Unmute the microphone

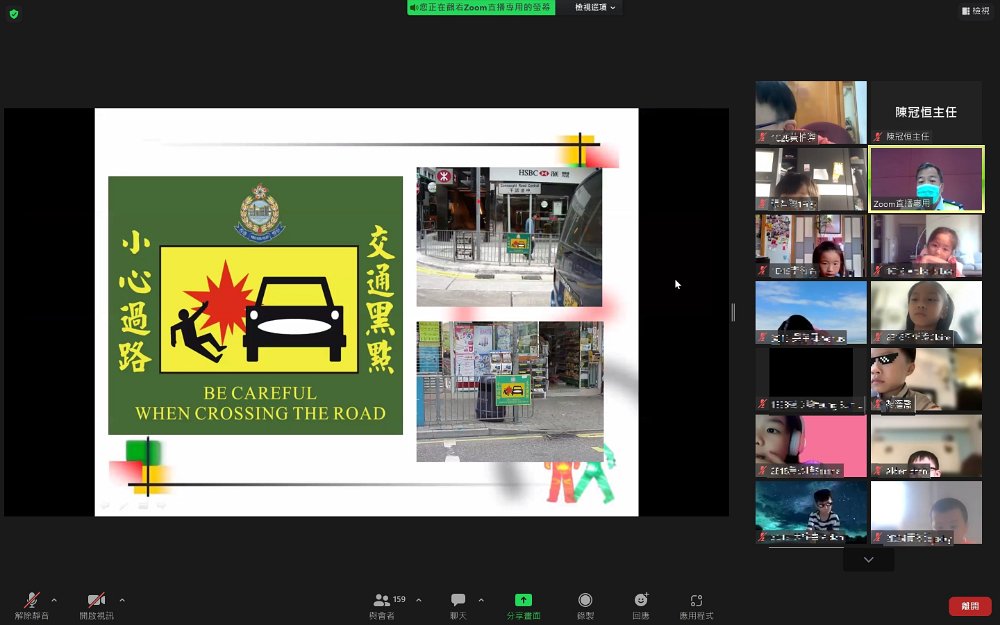click(32, 600)
